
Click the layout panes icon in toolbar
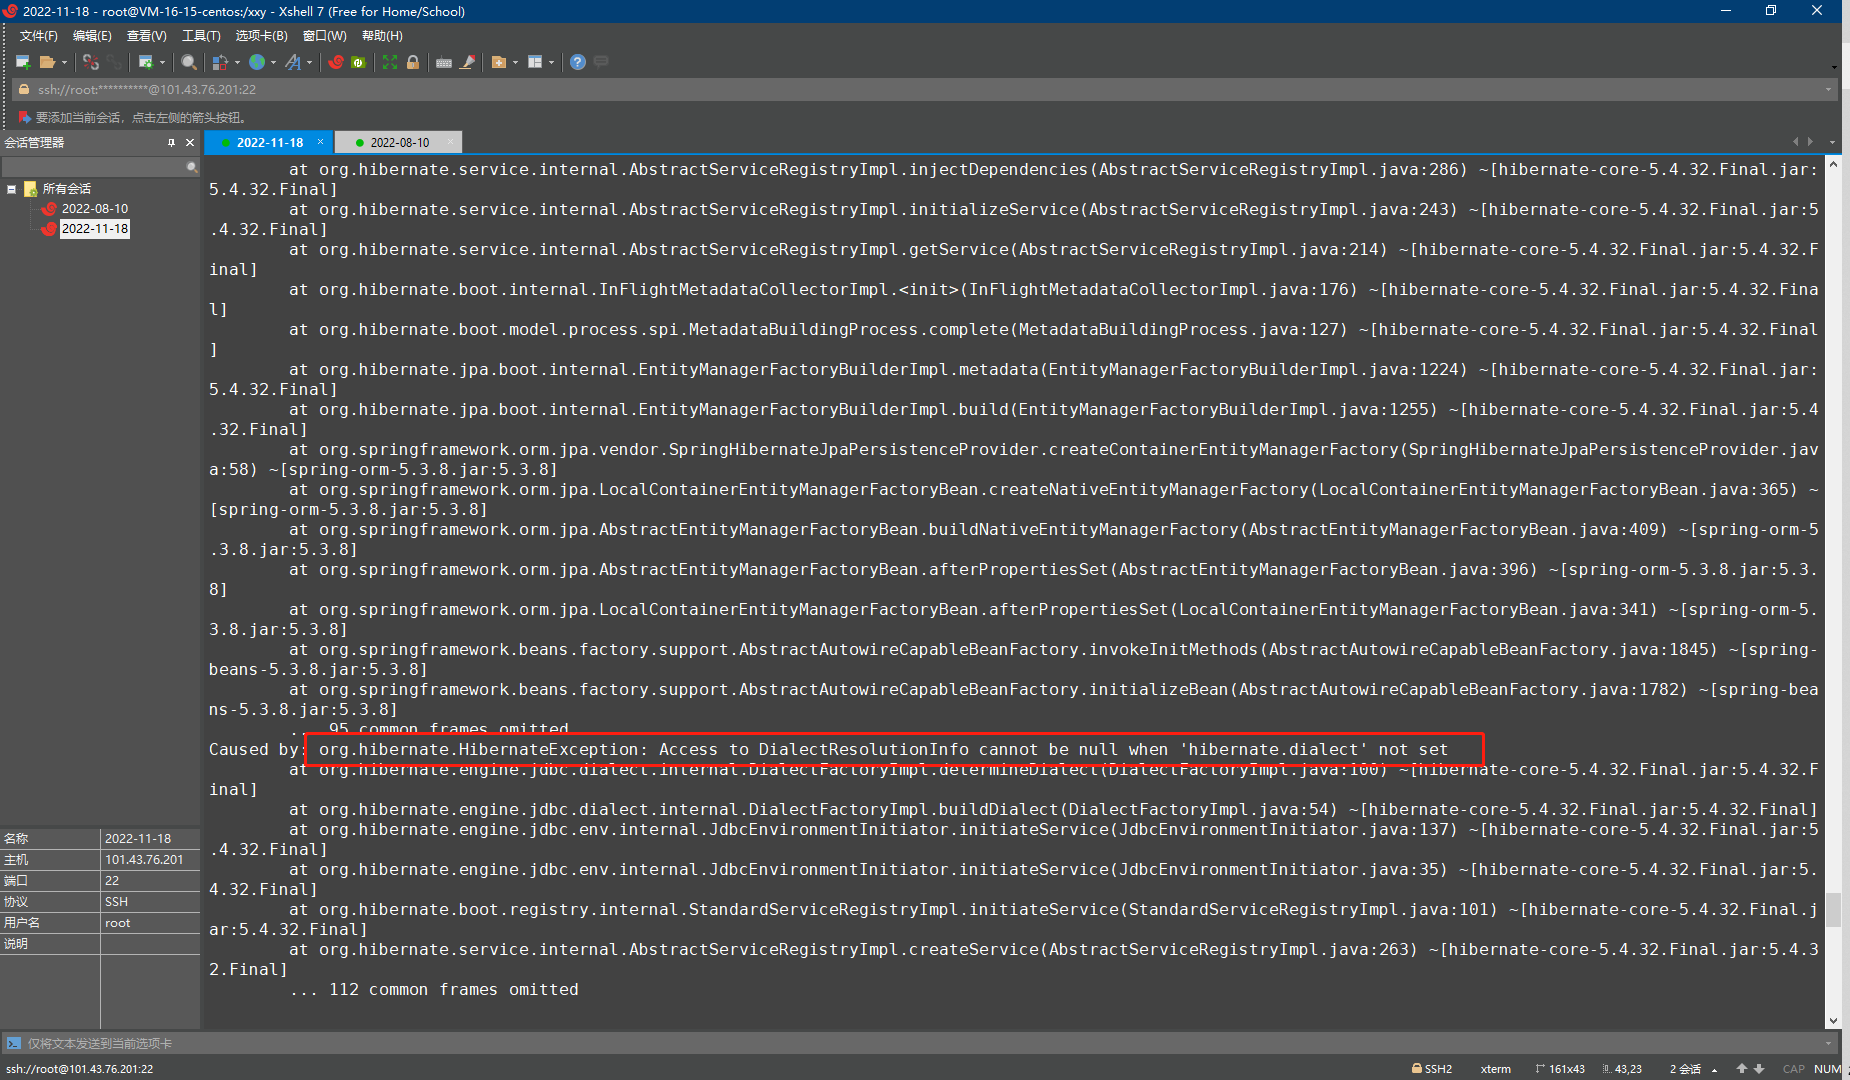tap(535, 62)
